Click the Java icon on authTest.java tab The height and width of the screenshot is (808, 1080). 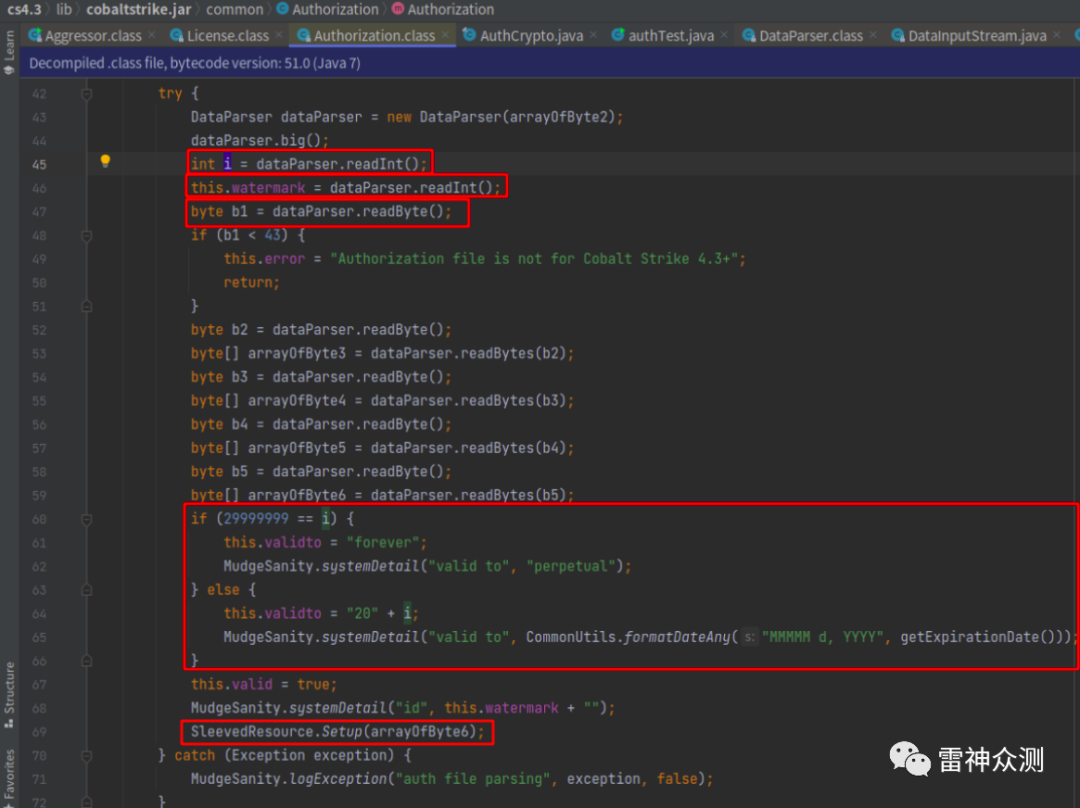tap(618, 34)
